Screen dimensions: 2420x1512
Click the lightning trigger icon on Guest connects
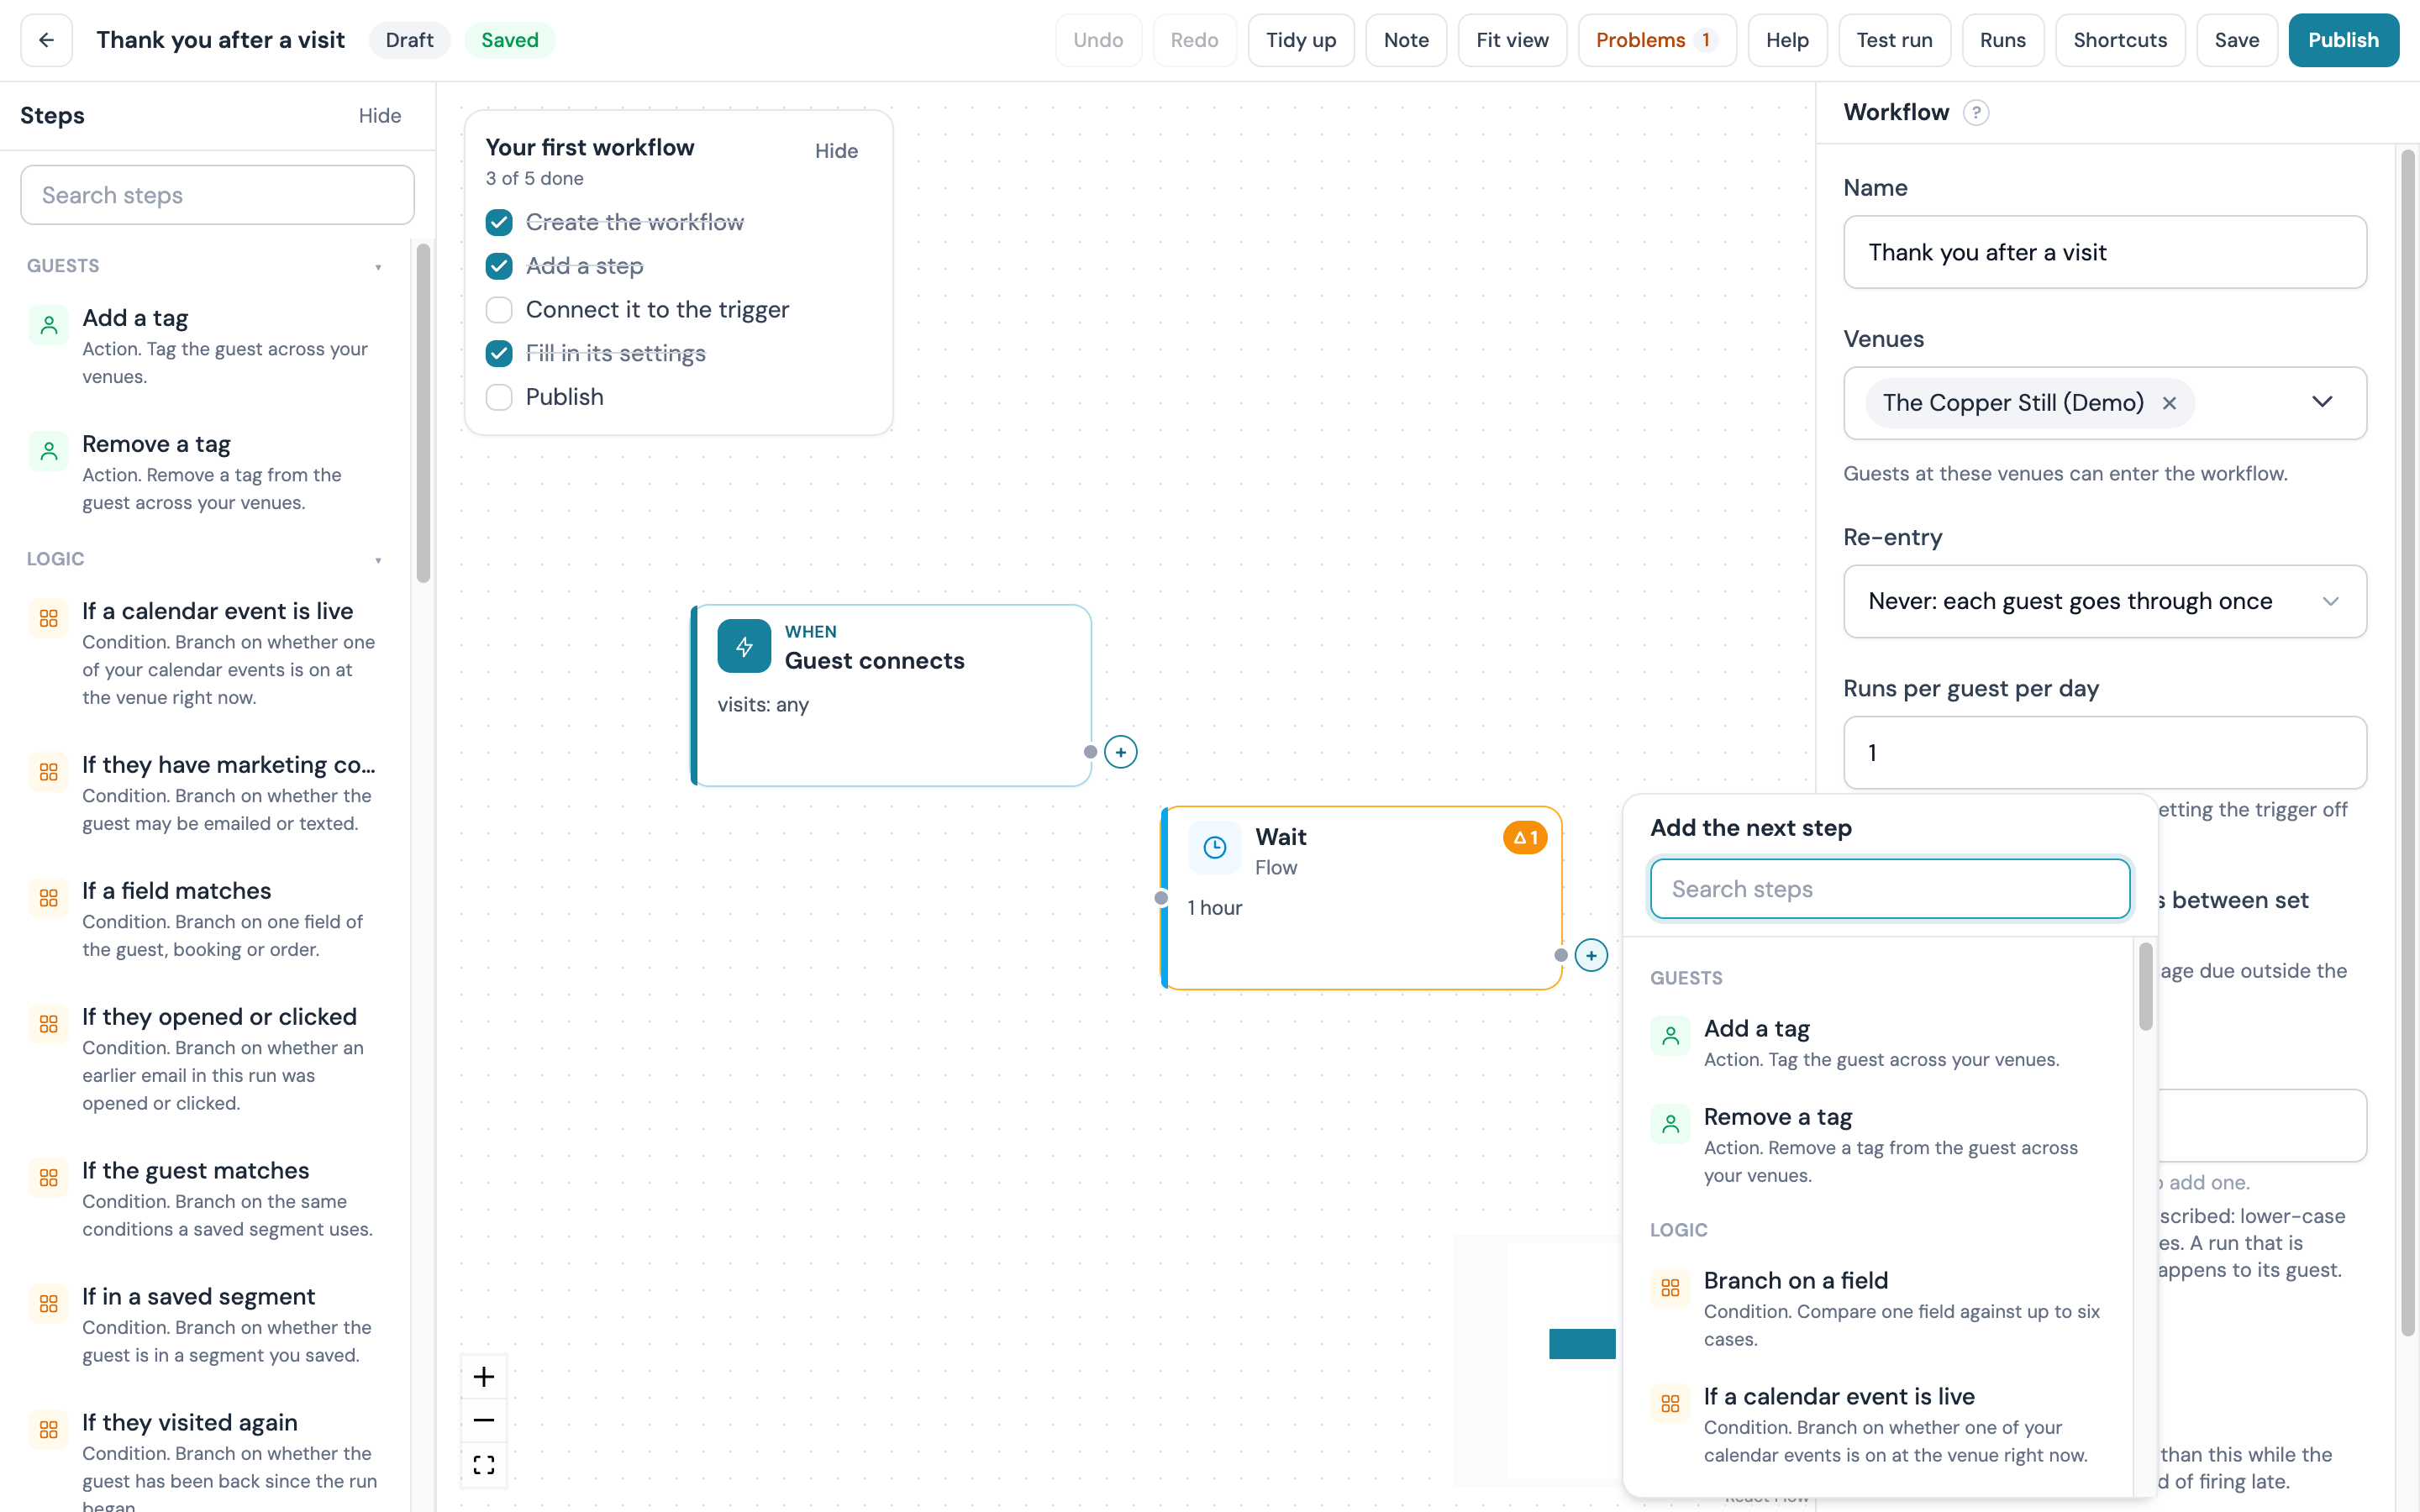click(x=744, y=646)
